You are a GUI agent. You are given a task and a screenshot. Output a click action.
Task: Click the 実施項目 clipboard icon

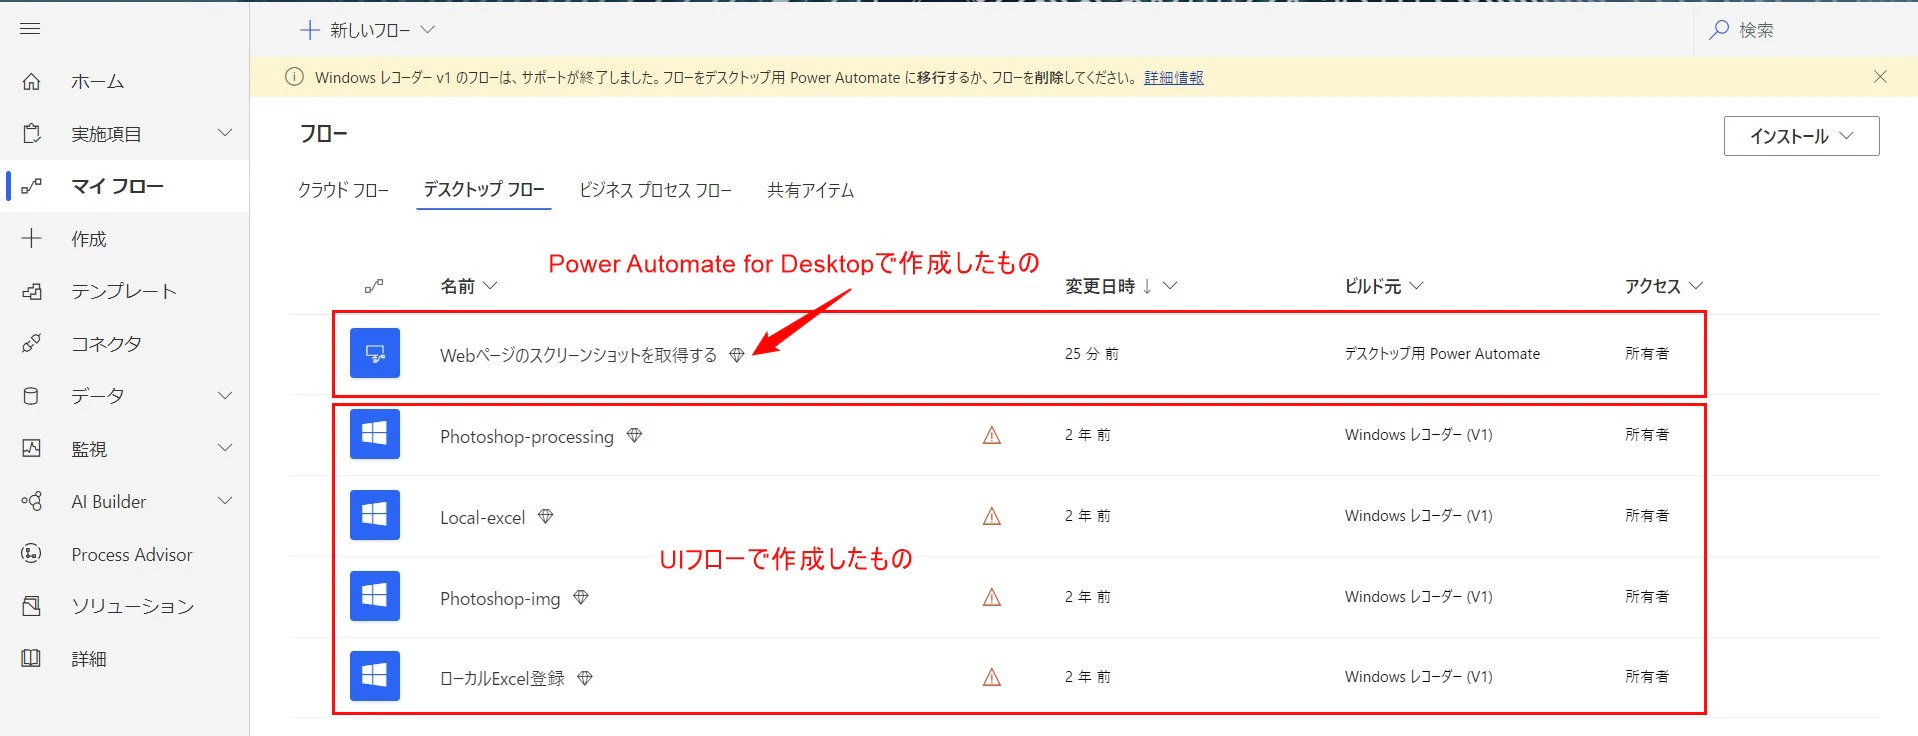31,133
